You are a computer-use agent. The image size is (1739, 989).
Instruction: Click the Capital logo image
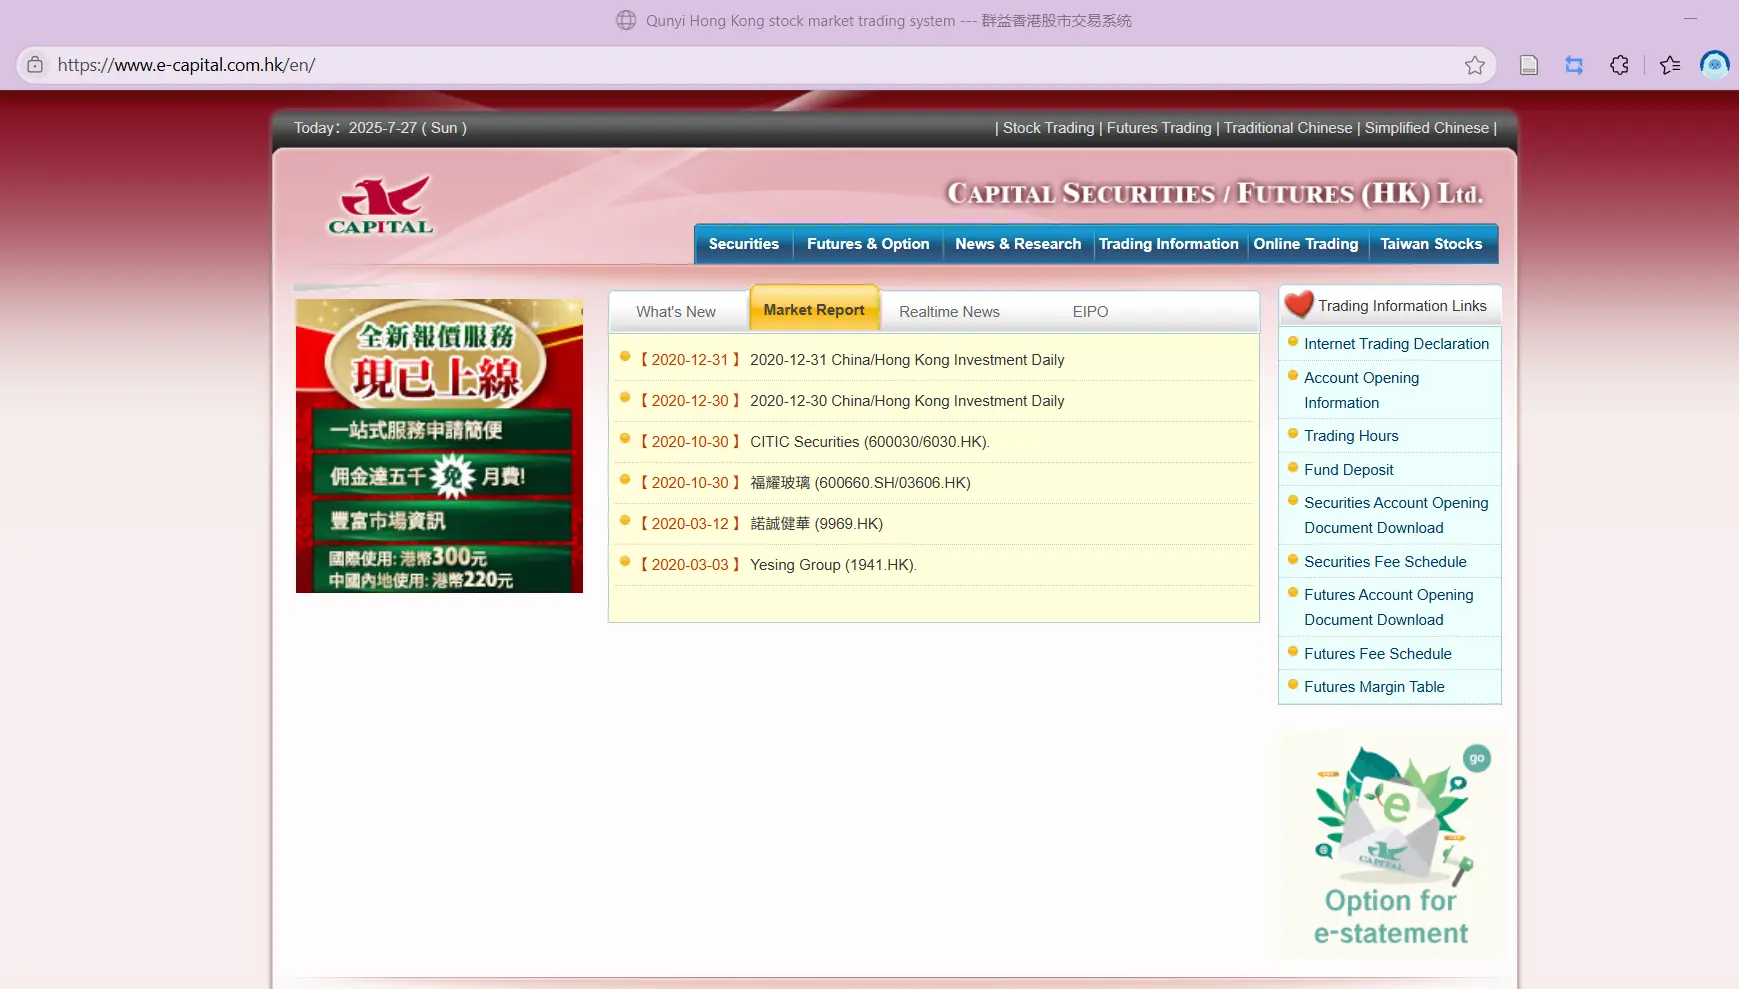[x=381, y=204]
